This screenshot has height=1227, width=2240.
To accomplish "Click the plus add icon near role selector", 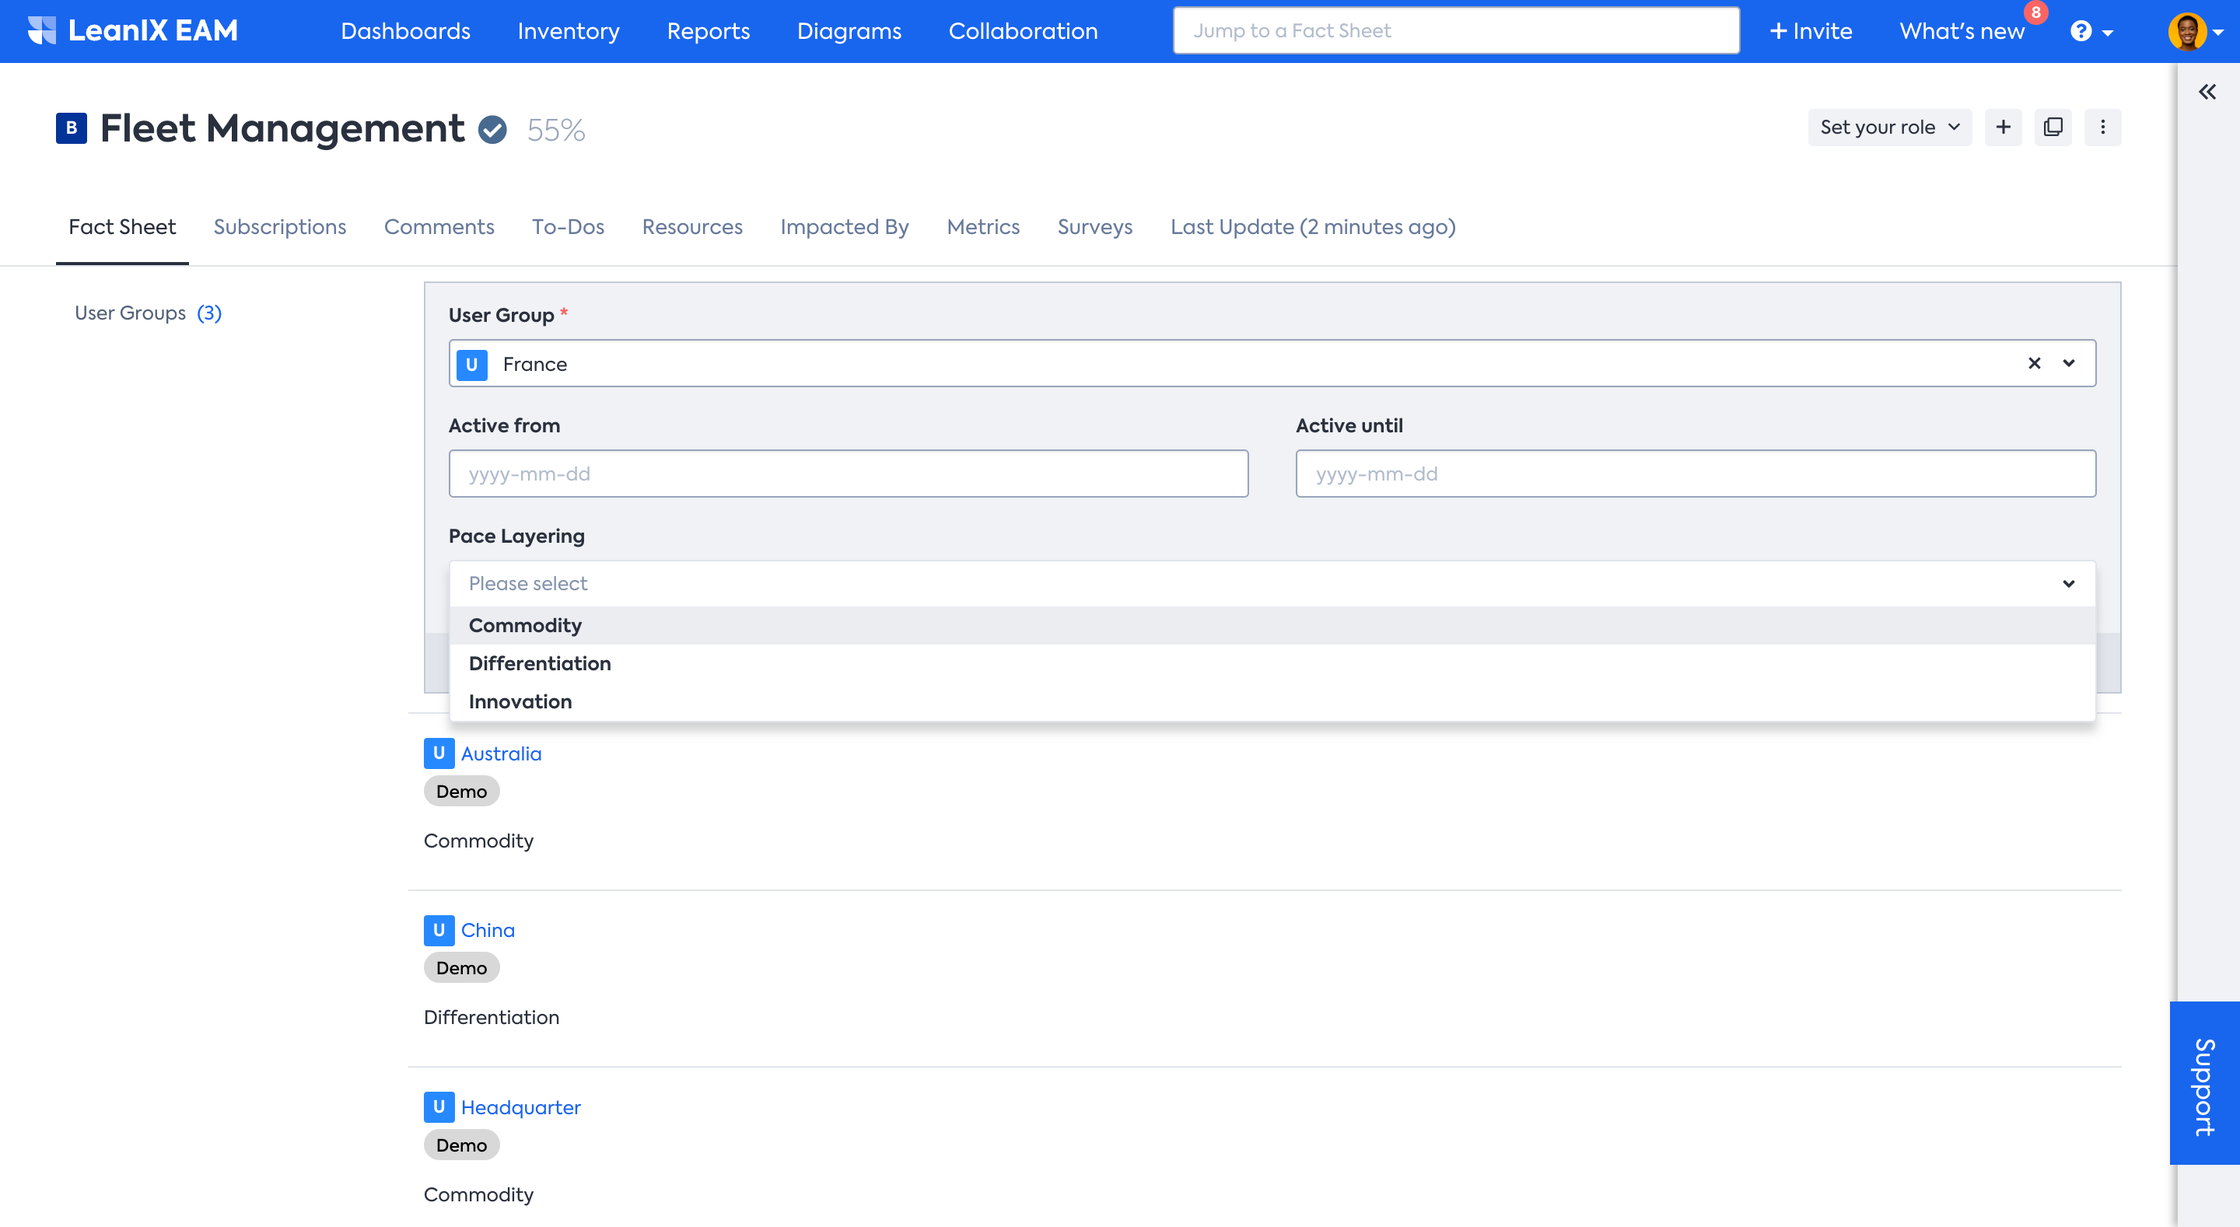I will point(2003,127).
